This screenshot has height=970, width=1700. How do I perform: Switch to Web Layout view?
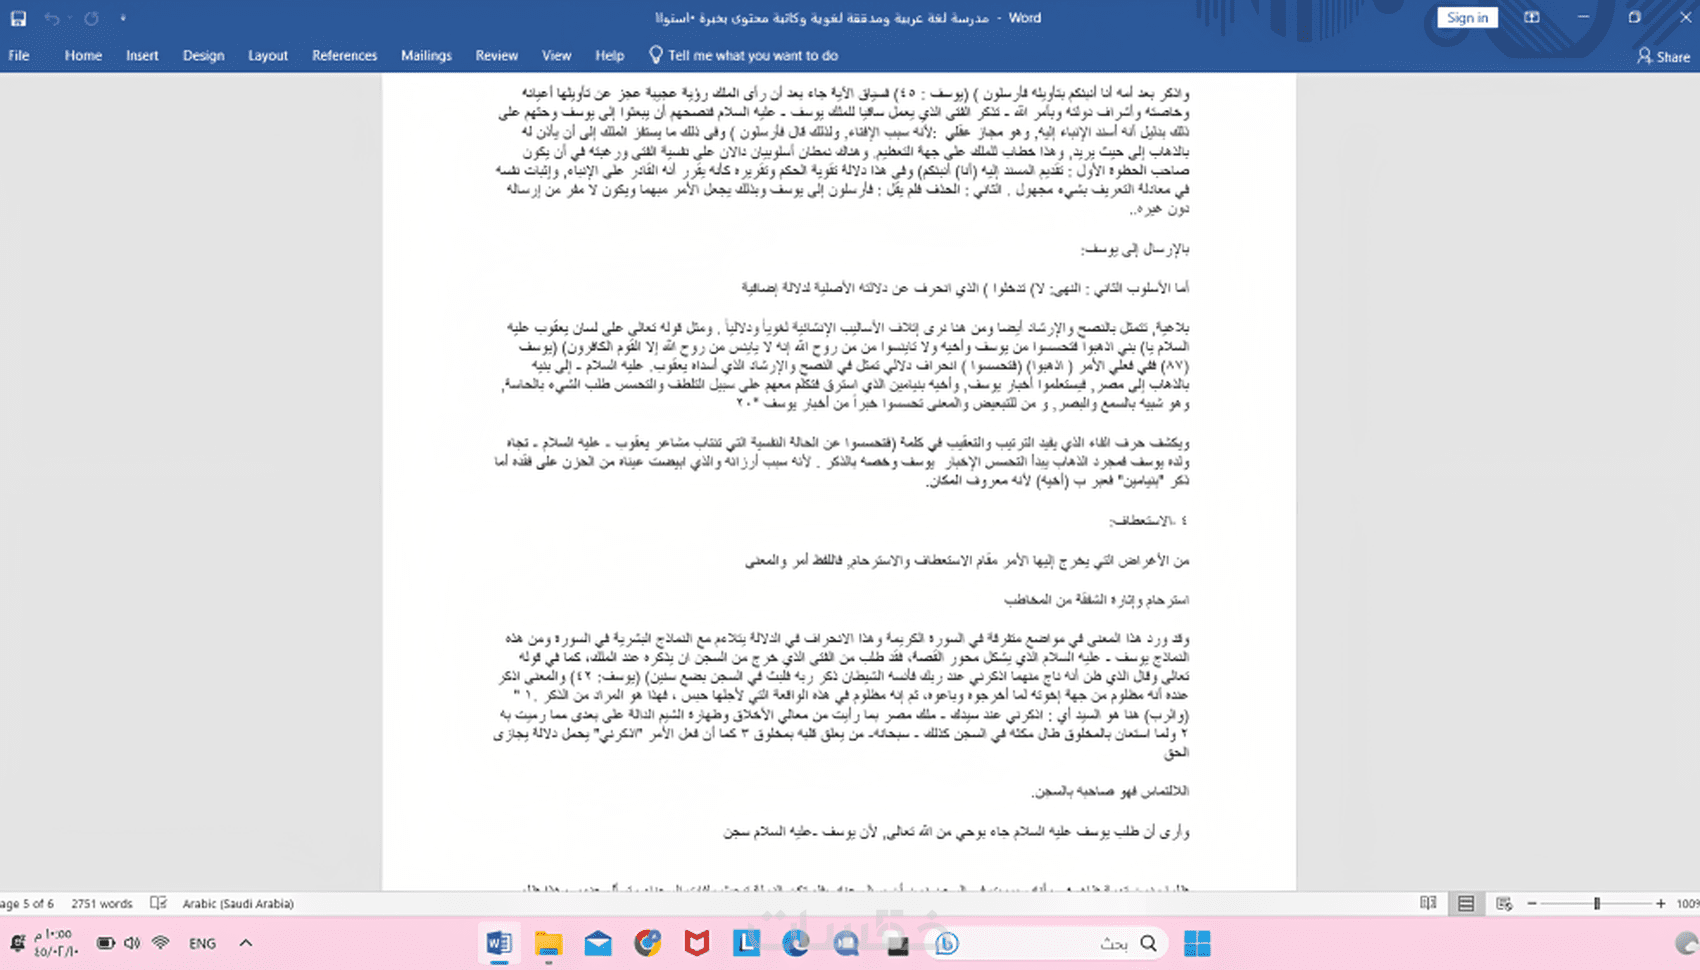click(x=1504, y=904)
